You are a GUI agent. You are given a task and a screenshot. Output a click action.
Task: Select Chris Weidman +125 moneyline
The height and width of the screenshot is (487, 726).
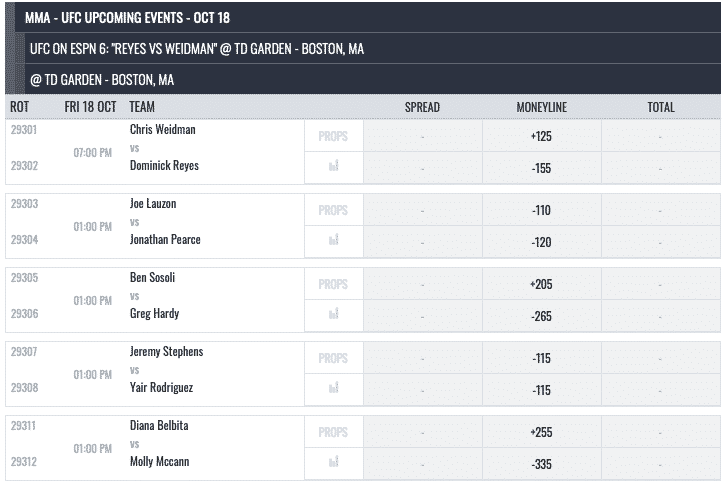click(x=542, y=136)
